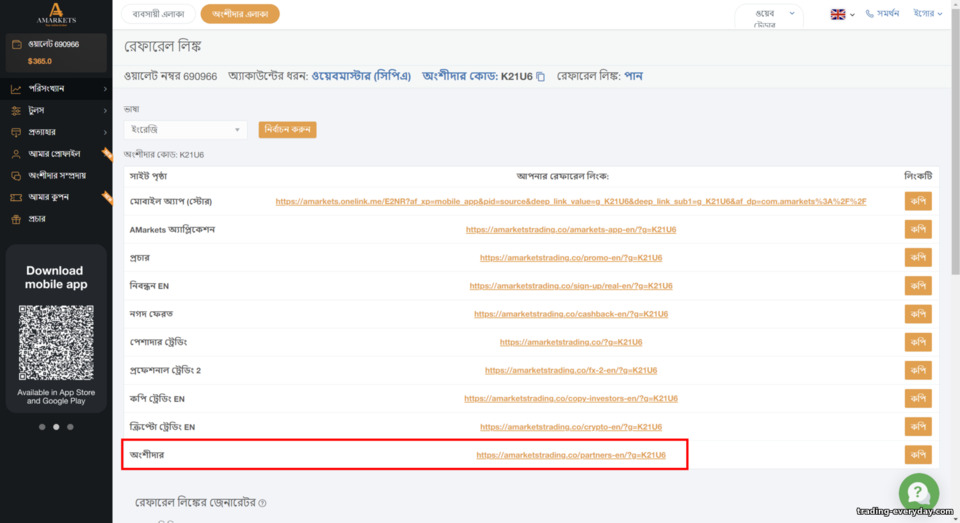Open the cashback-en referral link

click(571, 314)
